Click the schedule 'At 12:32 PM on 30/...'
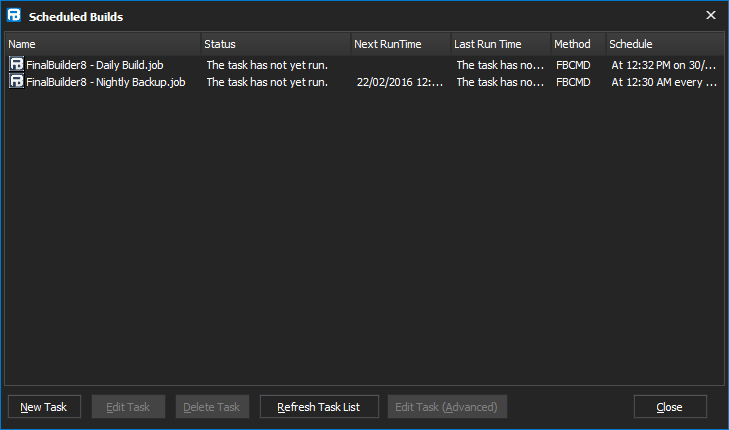Image resolution: width=729 pixels, height=430 pixels. coord(664,65)
